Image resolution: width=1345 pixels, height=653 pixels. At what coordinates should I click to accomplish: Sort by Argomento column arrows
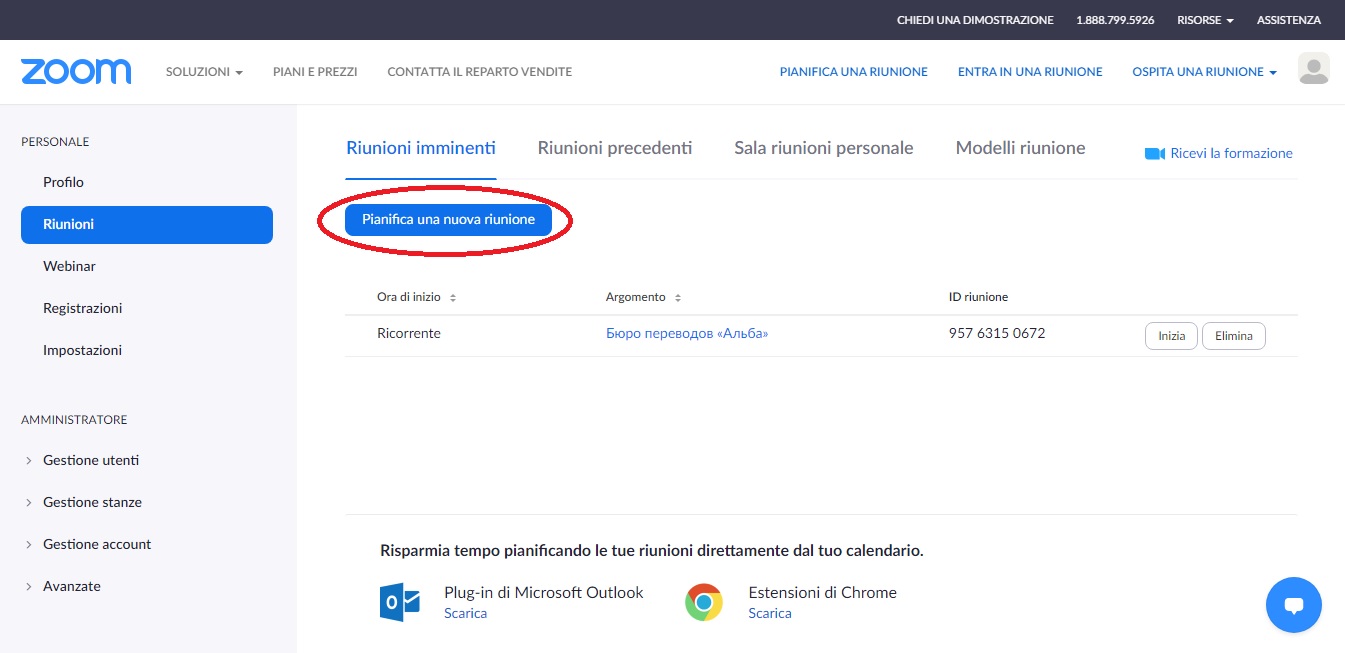pyautogui.click(x=678, y=298)
